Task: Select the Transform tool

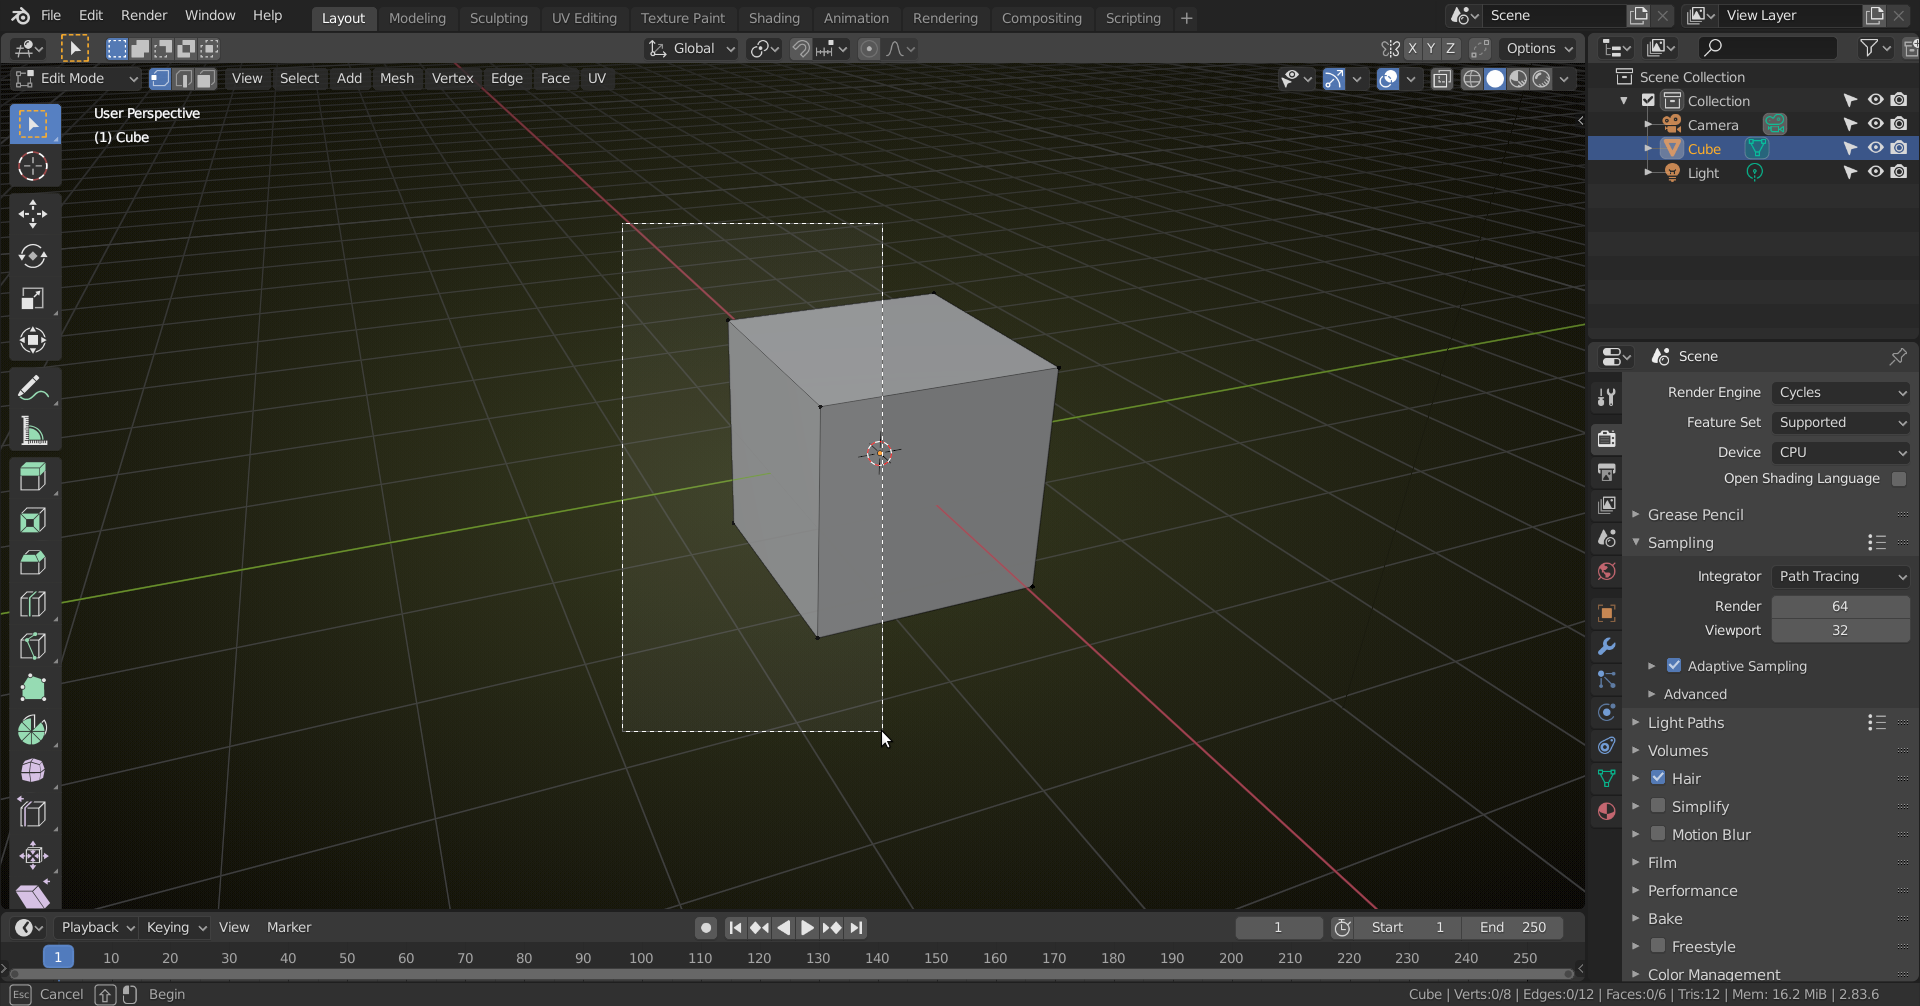Action: [33, 340]
